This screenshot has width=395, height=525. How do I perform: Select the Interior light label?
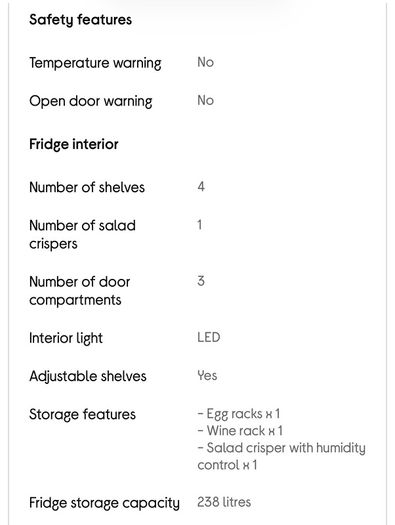[x=66, y=338]
